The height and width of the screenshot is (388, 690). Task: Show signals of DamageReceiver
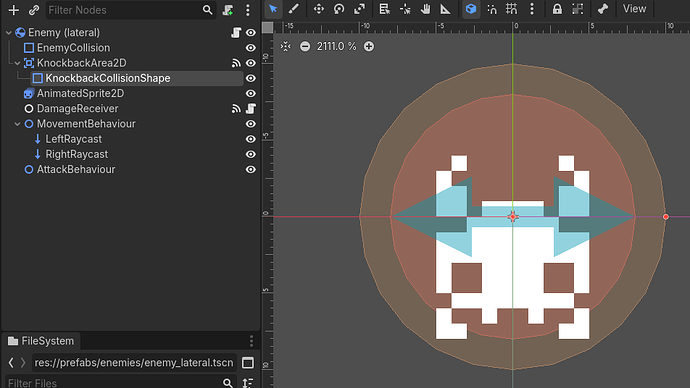[x=236, y=109]
